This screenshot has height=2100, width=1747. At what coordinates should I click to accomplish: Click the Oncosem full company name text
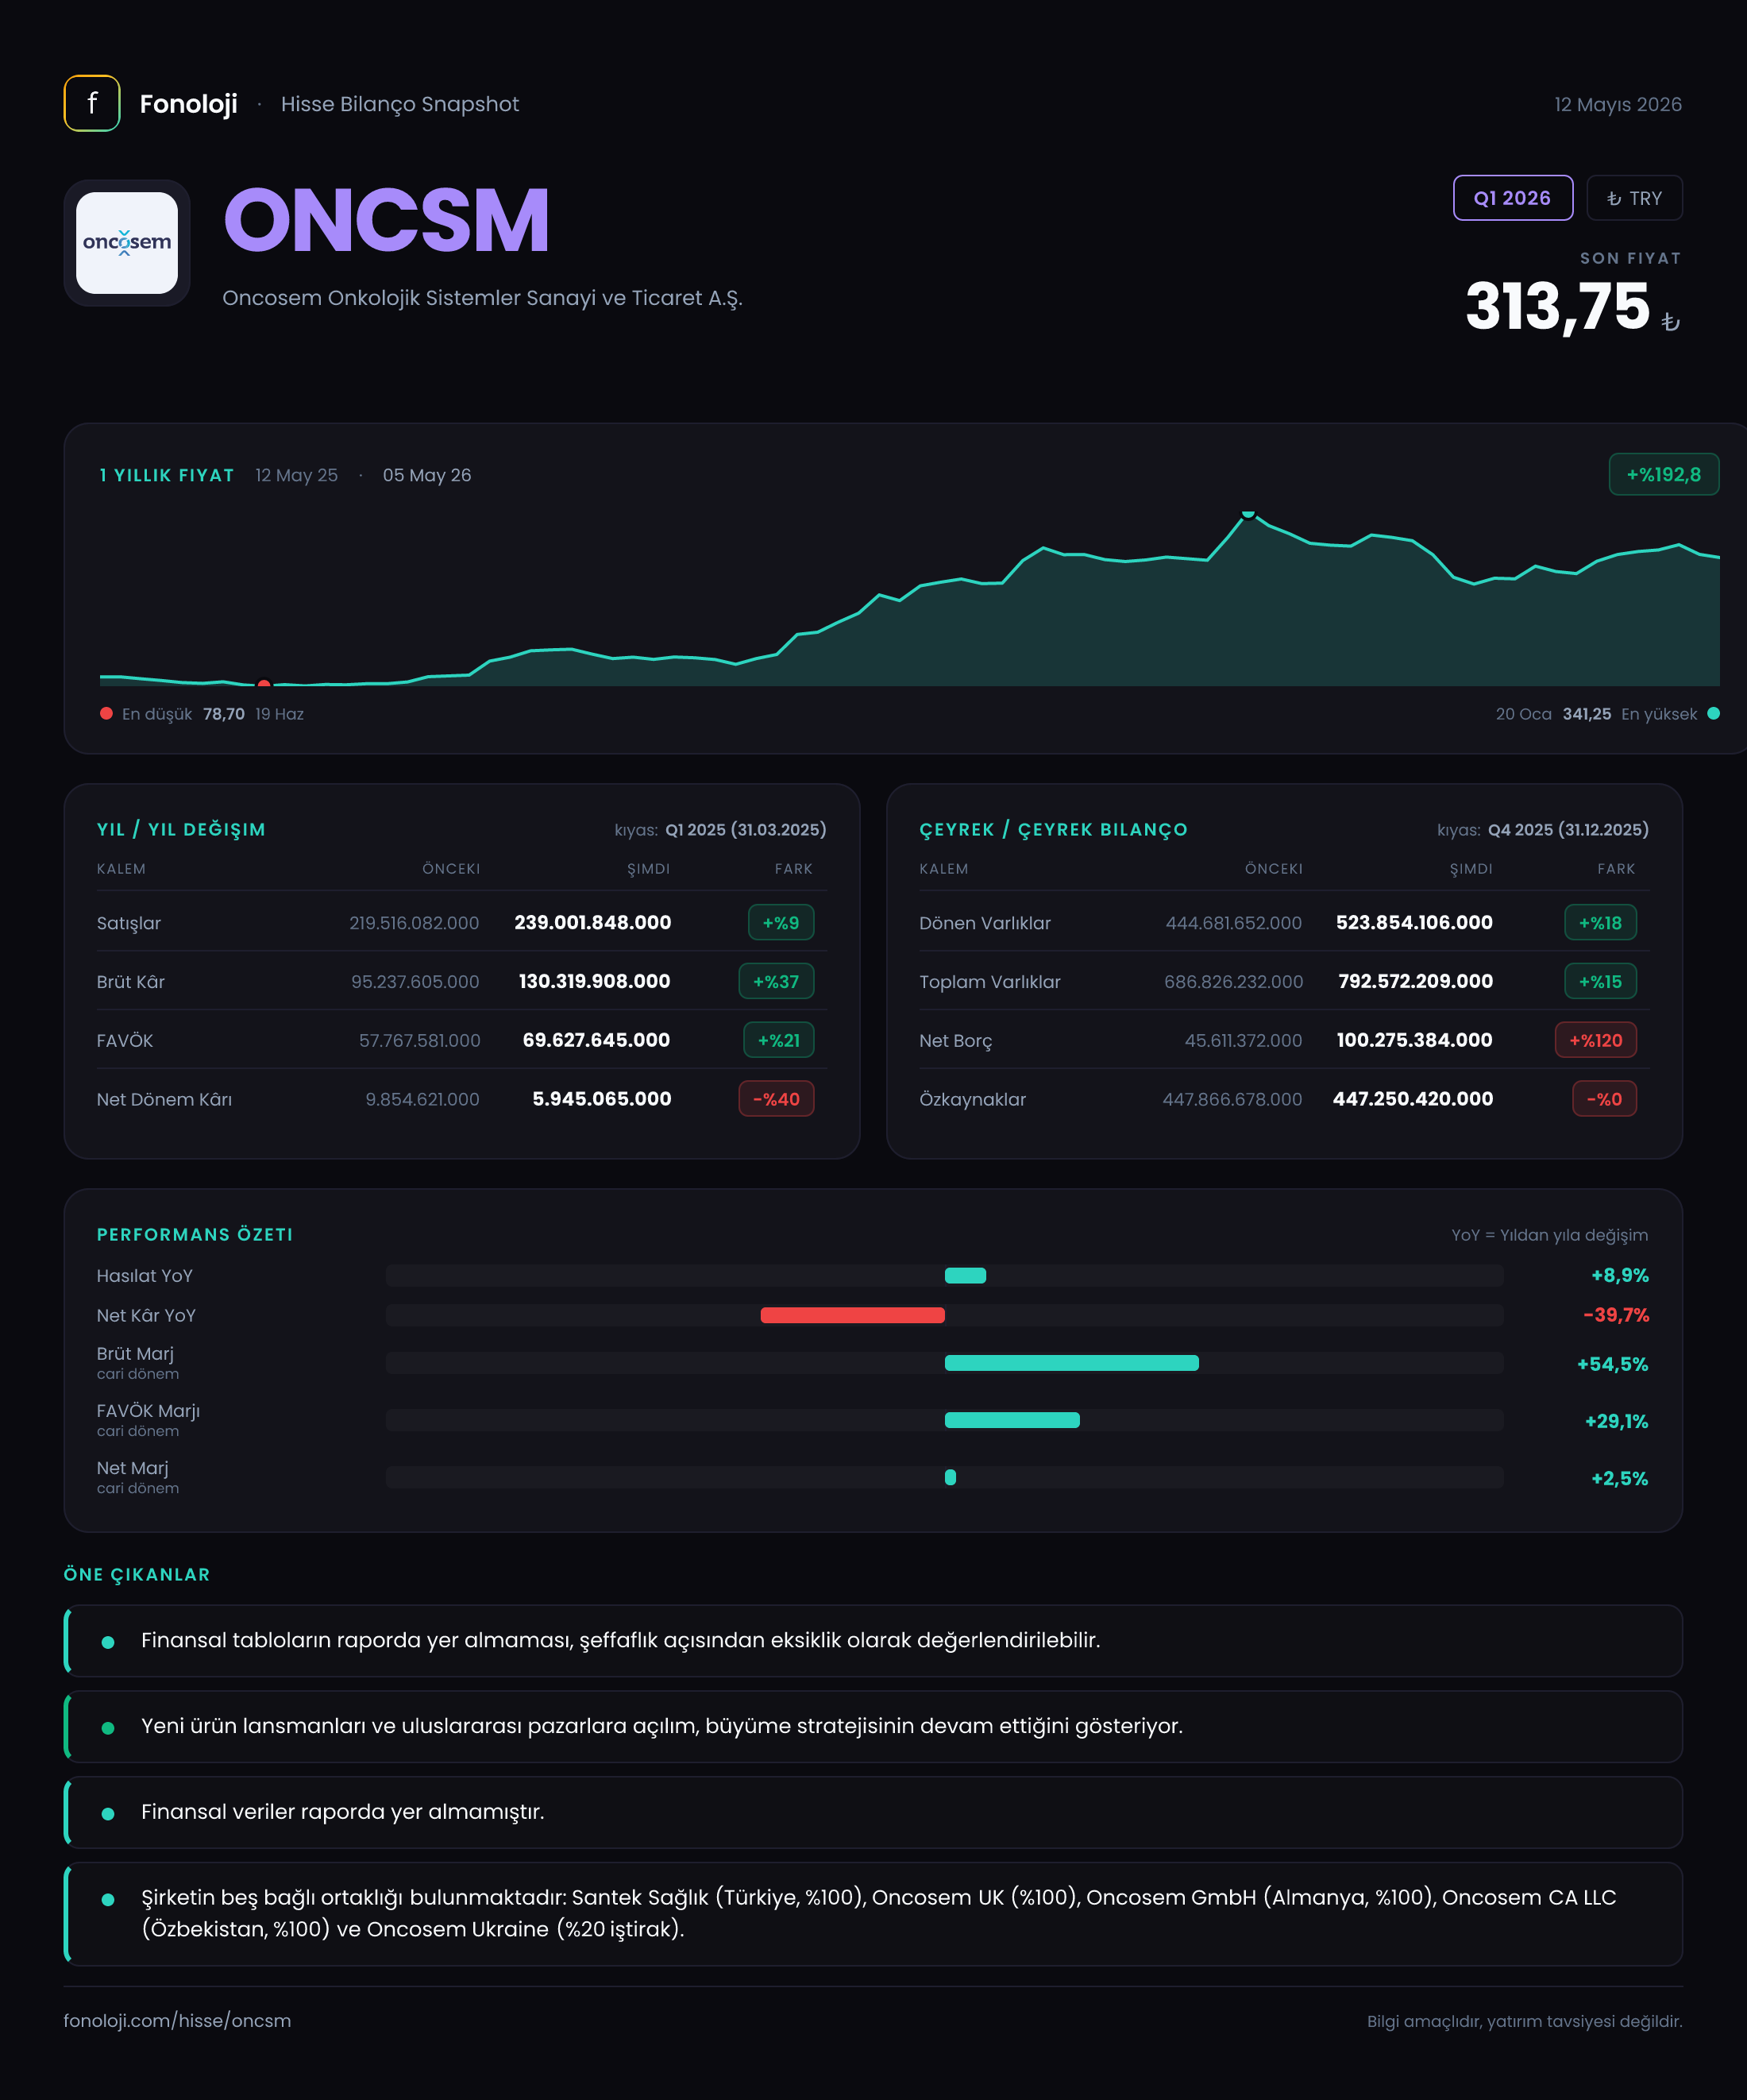click(x=482, y=298)
